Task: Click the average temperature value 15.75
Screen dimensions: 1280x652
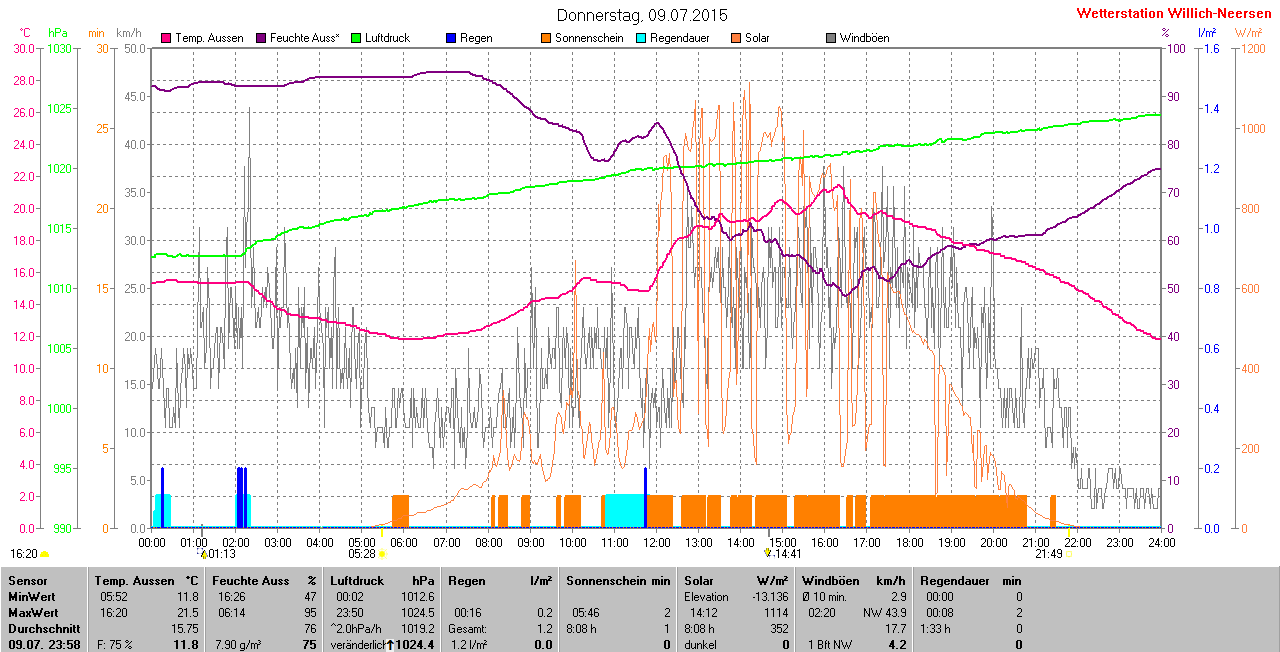Action: click(186, 628)
